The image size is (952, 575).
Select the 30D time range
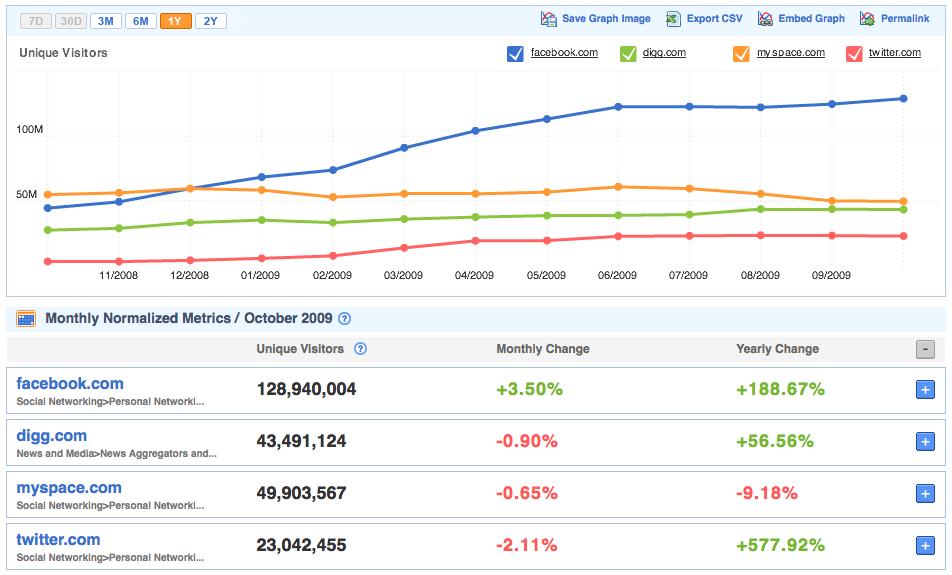tap(71, 21)
